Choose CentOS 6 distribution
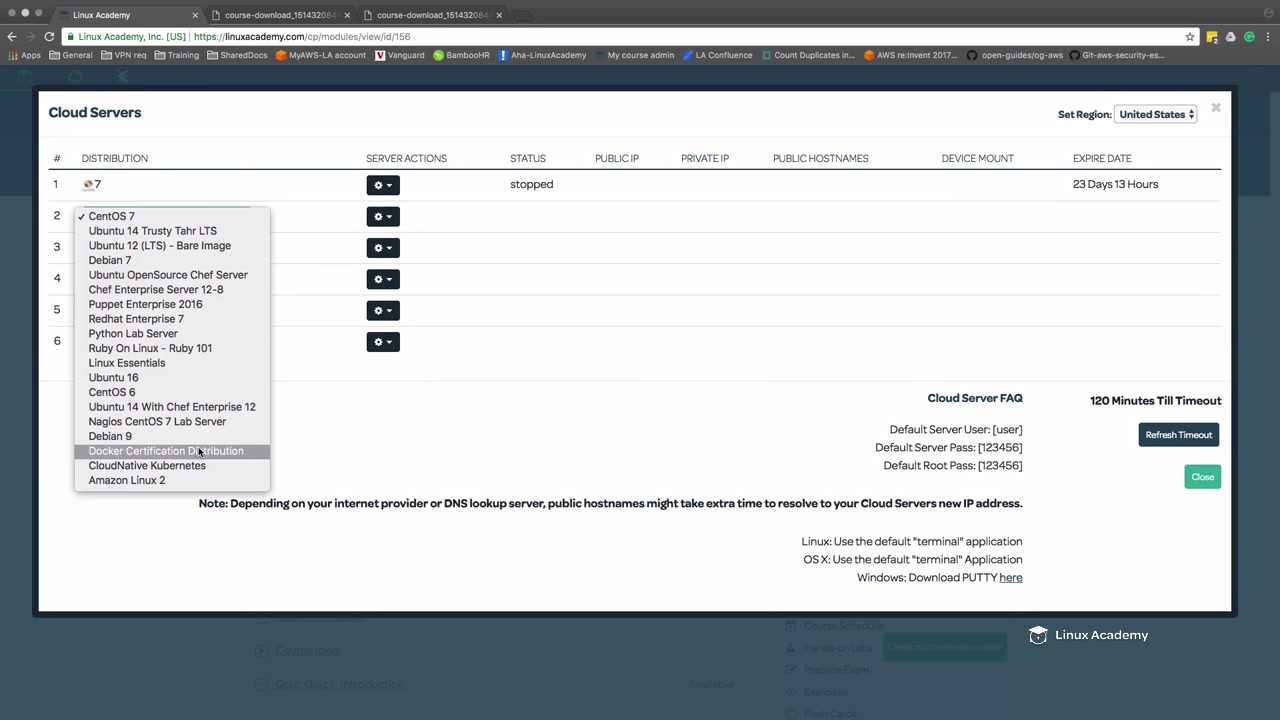The width and height of the screenshot is (1280, 720). click(172, 392)
